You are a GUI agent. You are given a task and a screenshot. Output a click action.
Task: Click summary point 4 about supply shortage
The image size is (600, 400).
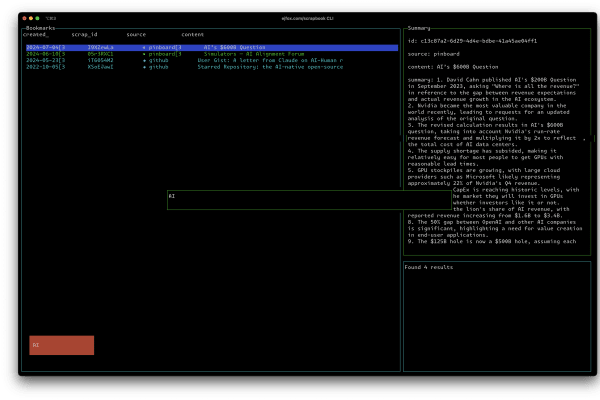485,157
